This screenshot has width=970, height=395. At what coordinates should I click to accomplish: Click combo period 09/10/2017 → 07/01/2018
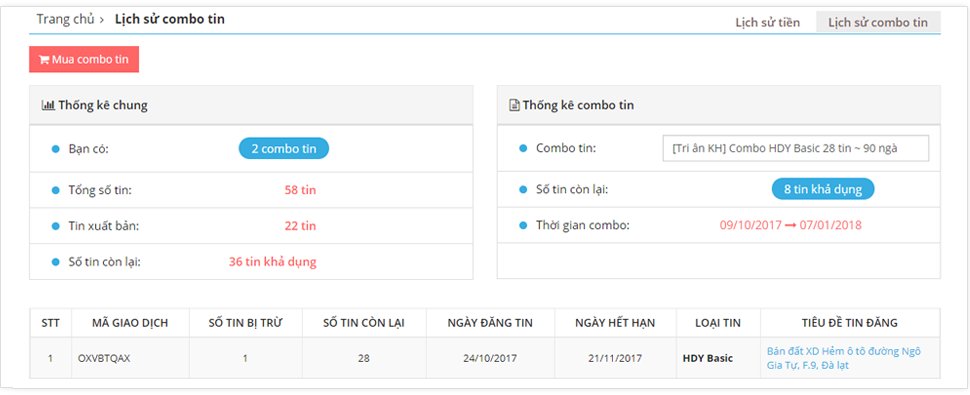tap(790, 225)
